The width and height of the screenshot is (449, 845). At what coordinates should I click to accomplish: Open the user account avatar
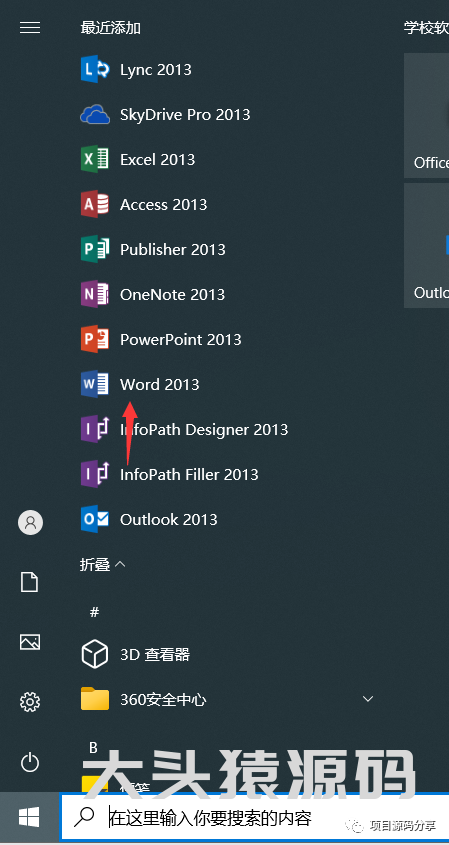click(x=30, y=522)
